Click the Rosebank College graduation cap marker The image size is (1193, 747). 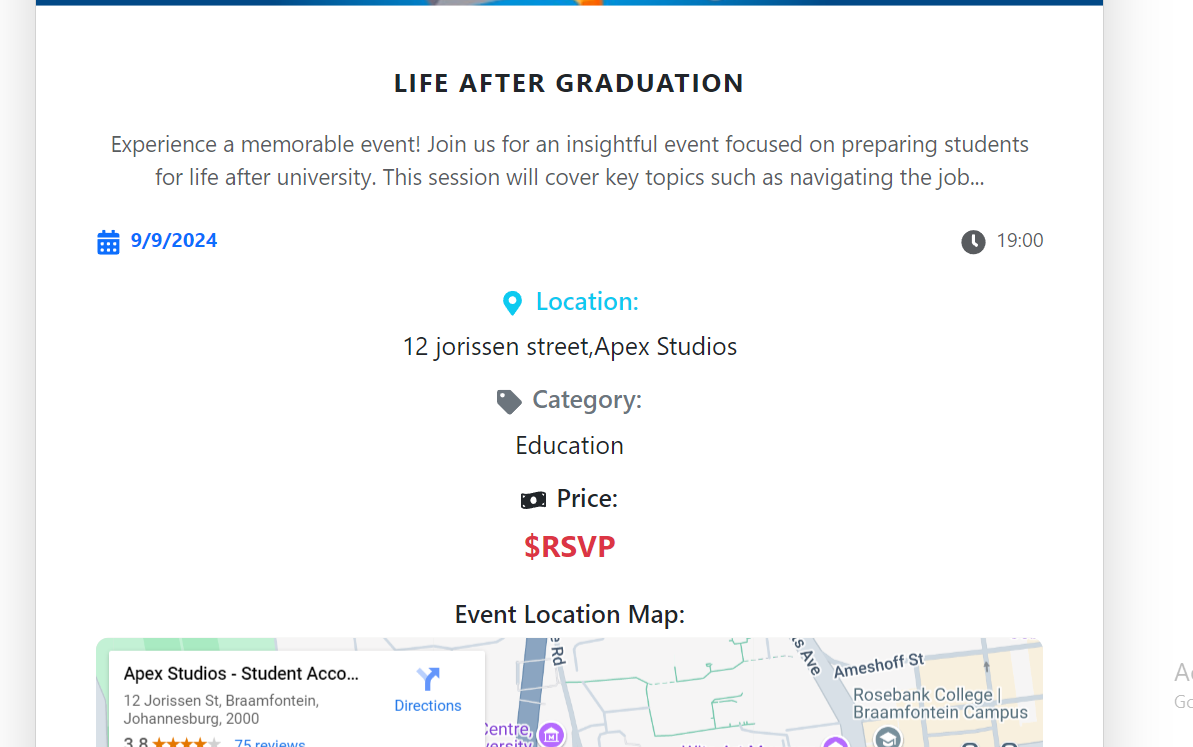(887, 738)
